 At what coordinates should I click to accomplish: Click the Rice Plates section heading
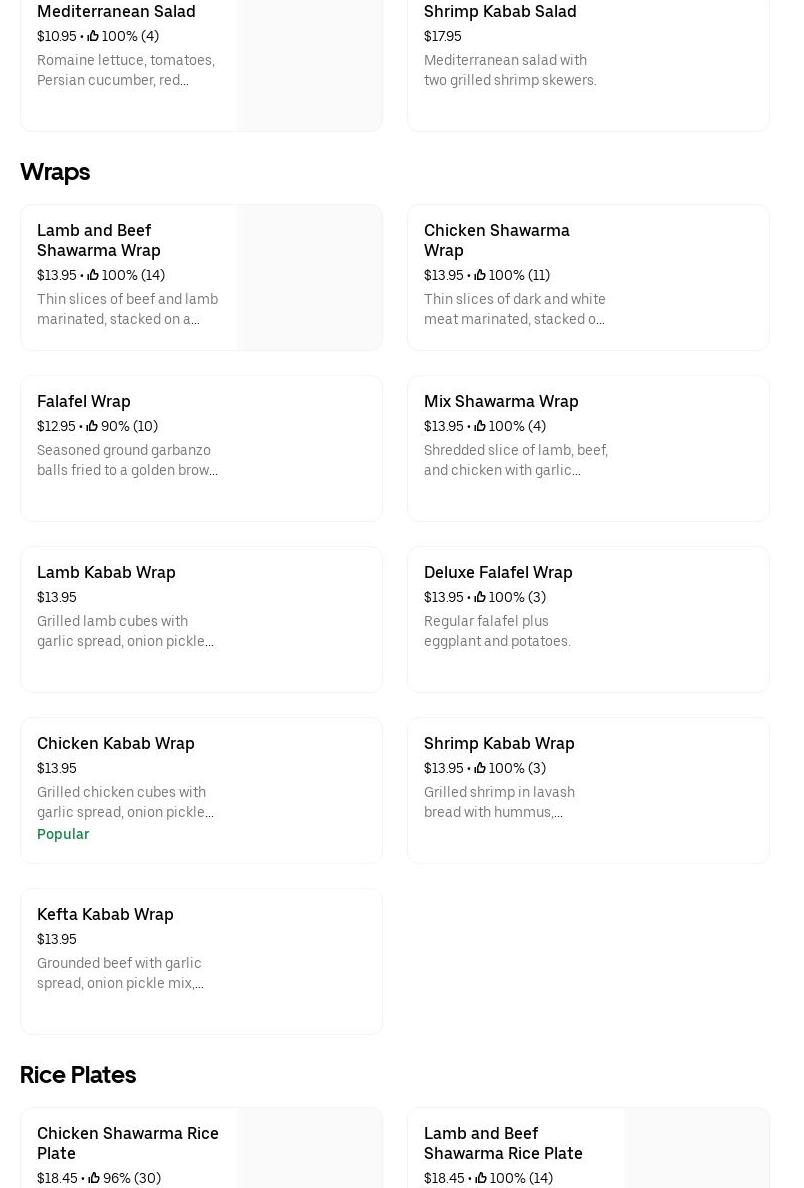(78, 1075)
